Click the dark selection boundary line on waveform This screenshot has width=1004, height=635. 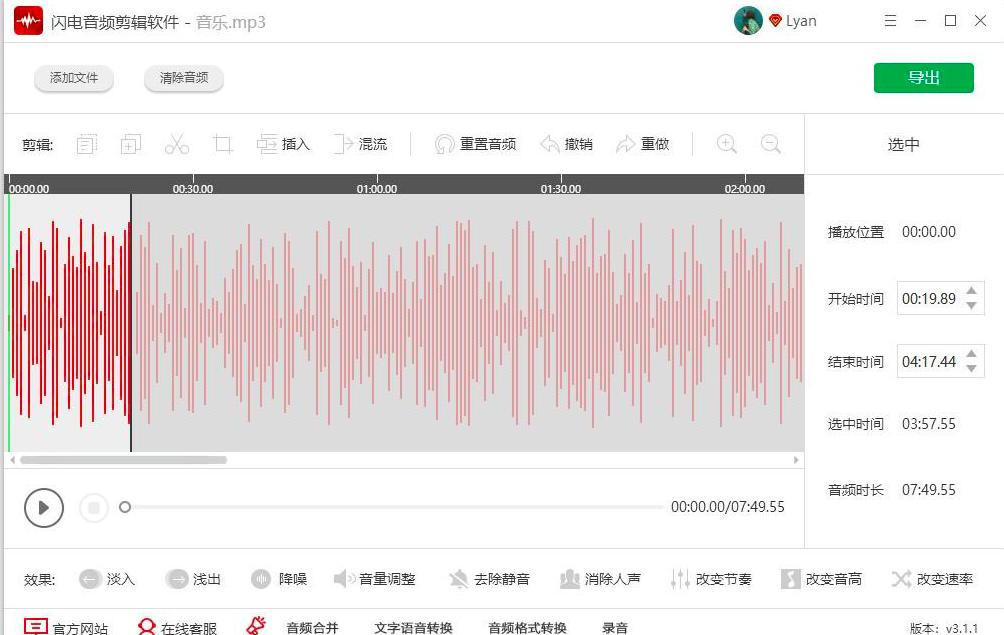(x=131, y=323)
